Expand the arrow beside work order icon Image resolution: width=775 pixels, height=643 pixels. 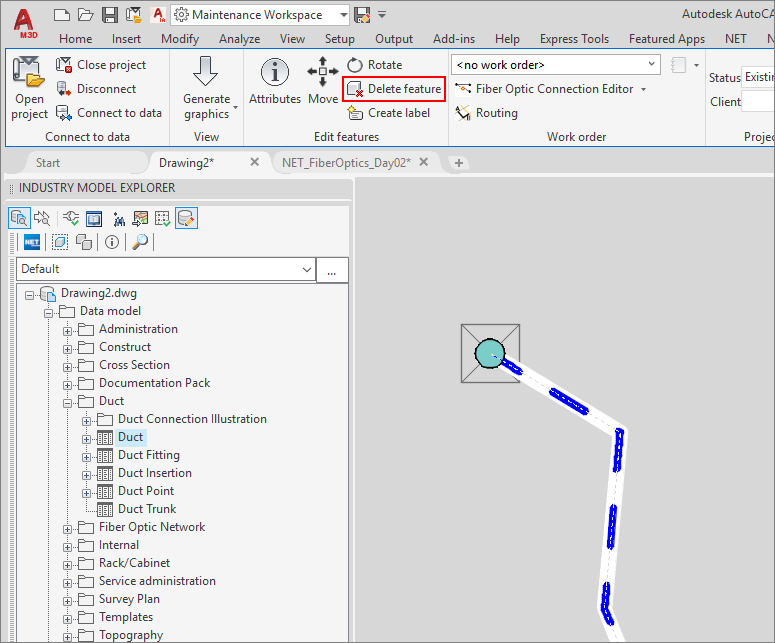(696, 65)
